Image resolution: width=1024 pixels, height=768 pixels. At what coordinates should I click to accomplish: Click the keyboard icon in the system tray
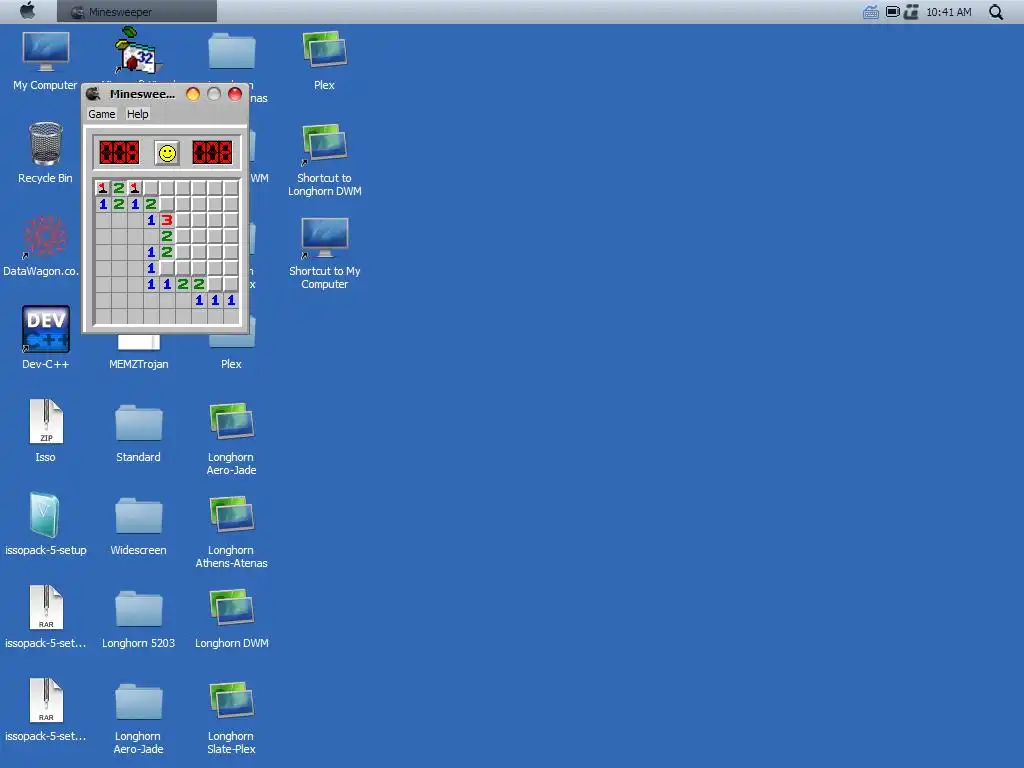point(871,12)
